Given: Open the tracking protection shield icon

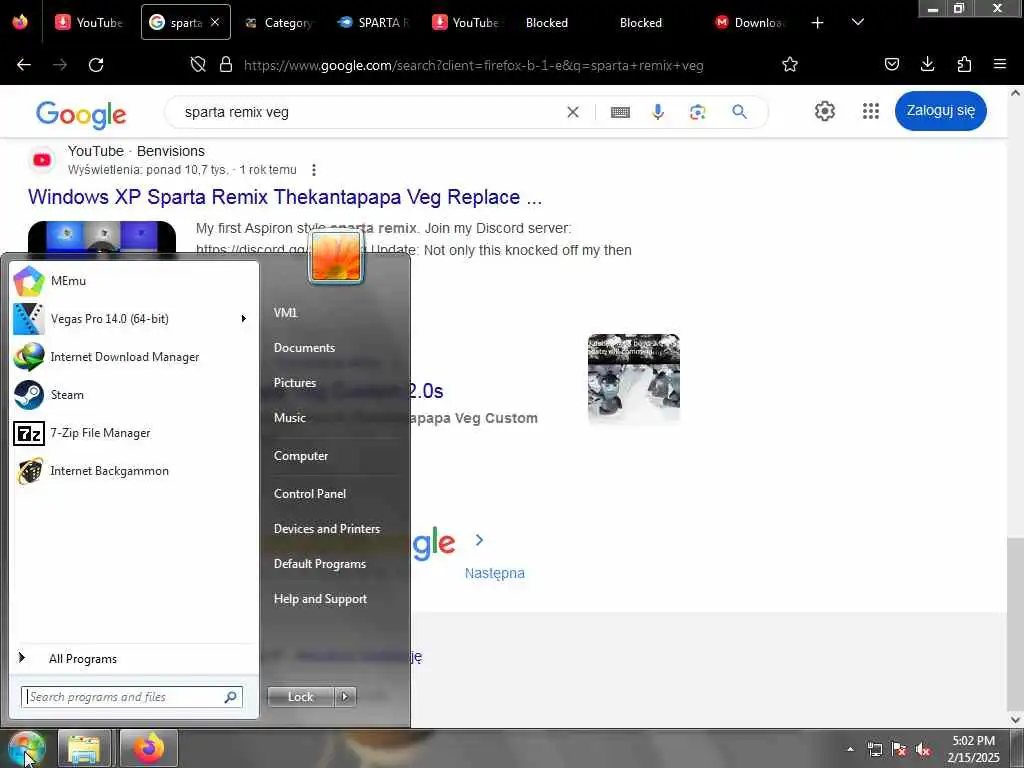Looking at the screenshot, I should 198,65.
